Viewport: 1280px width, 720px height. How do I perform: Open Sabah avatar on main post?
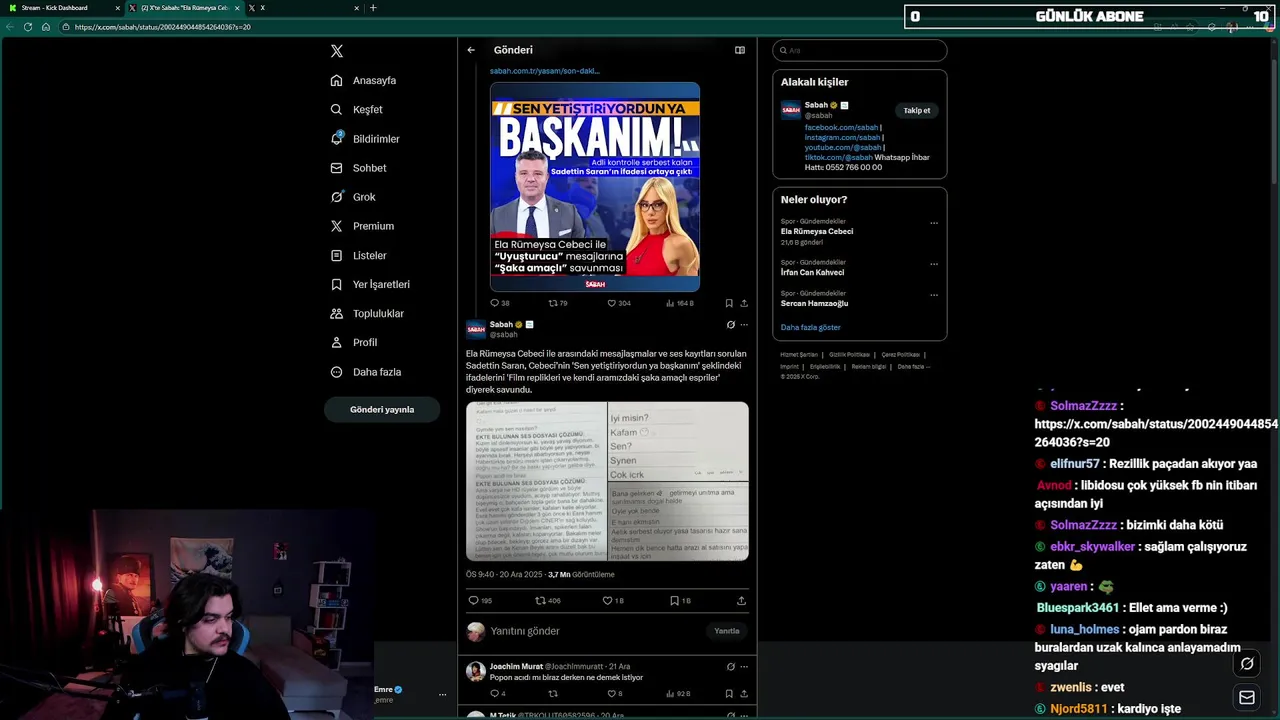pyautogui.click(x=475, y=329)
